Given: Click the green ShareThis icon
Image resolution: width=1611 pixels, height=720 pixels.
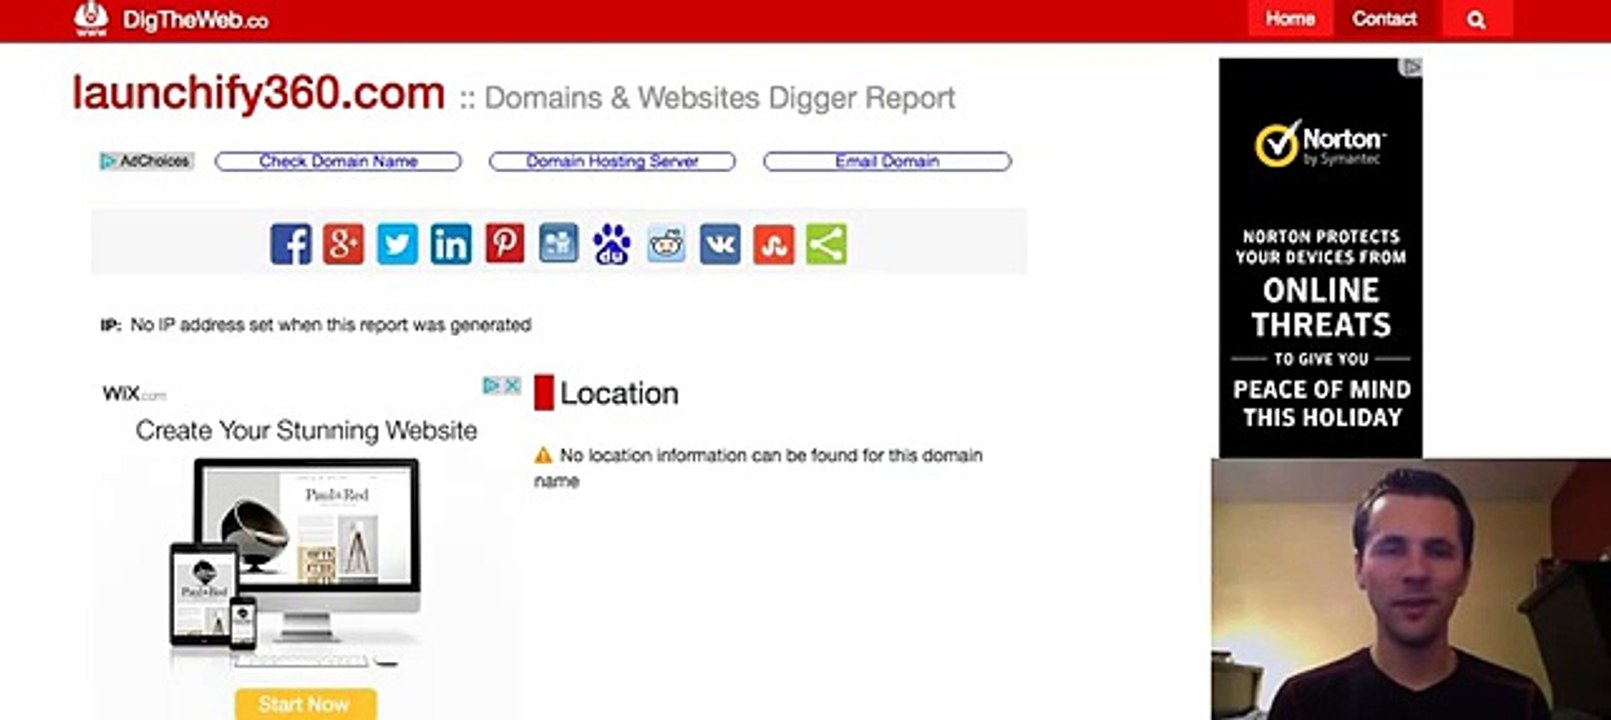Looking at the screenshot, I should click(826, 244).
